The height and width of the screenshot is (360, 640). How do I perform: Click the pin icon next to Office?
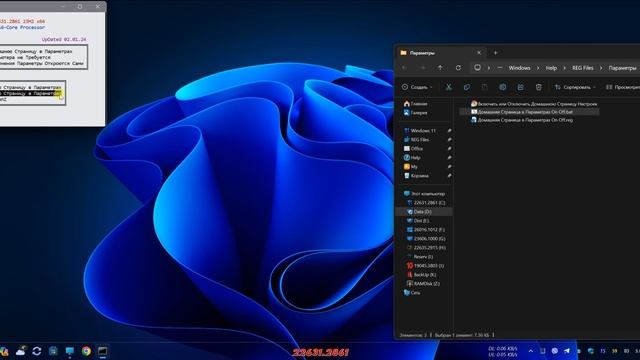point(449,149)
